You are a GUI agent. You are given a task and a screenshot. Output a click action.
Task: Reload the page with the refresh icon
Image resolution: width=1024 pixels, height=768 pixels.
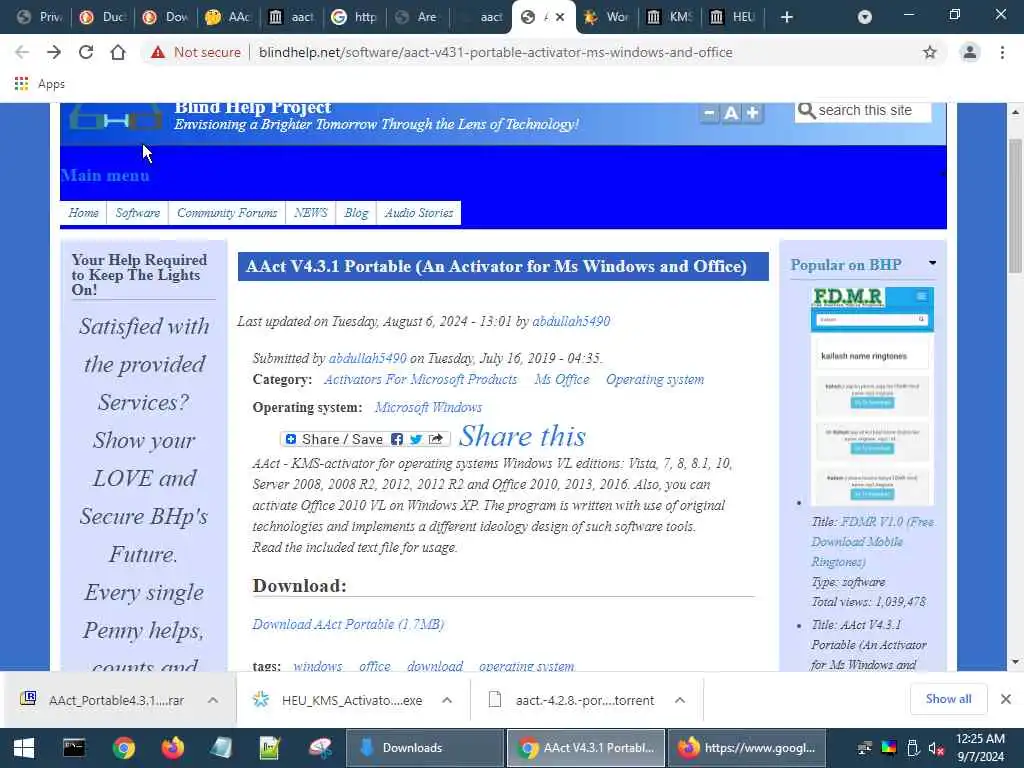pyautogui.click(x=86, y=52)
